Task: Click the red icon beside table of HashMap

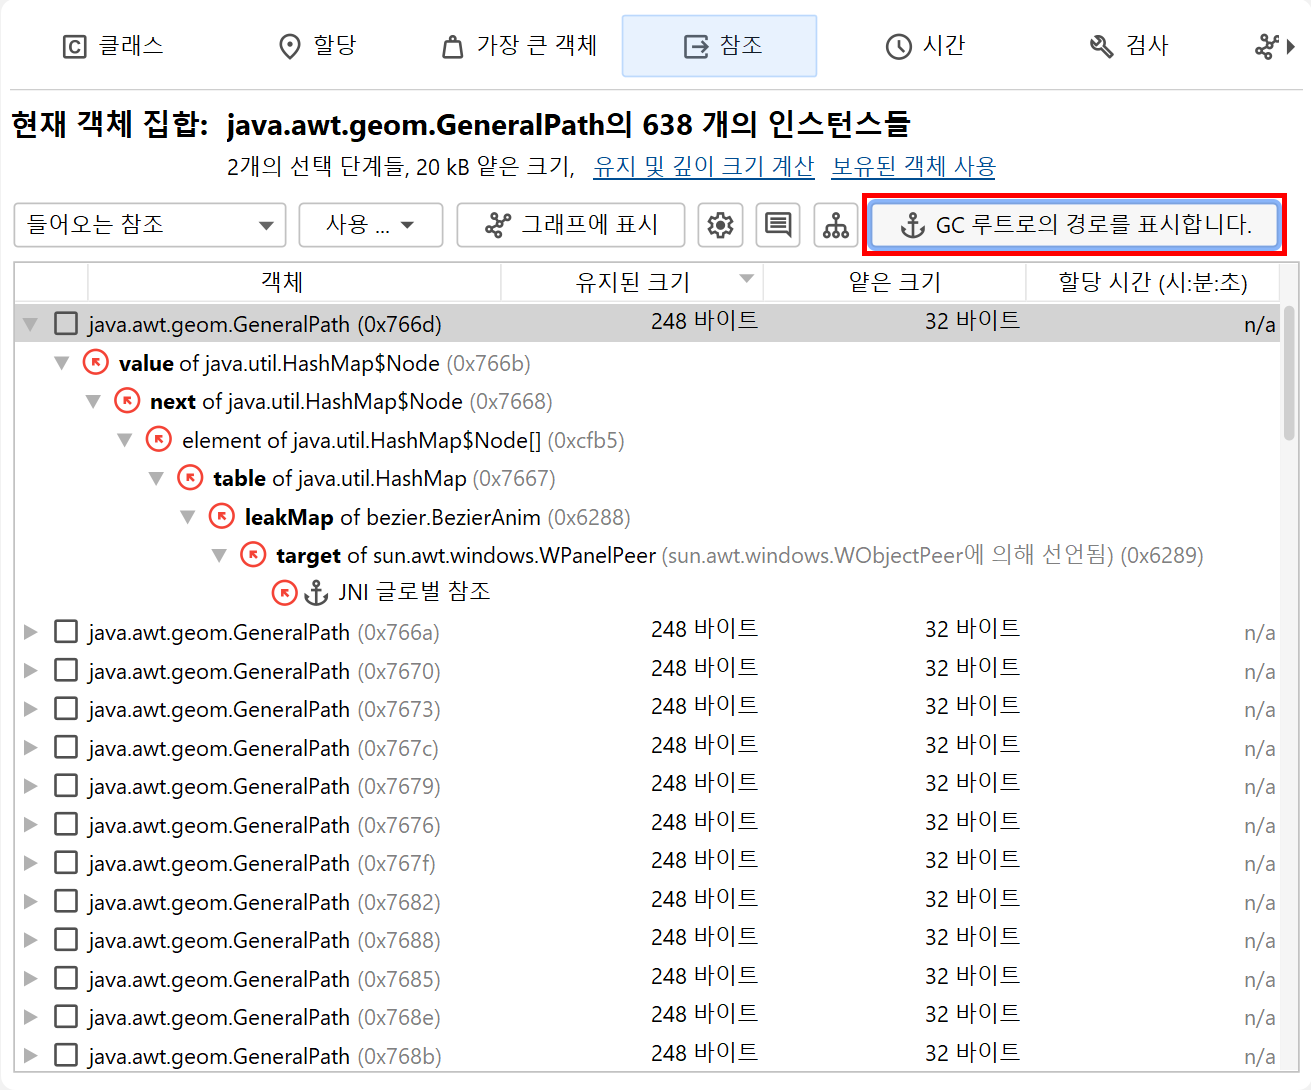Action: pyautogui.click(x=190, y=478)
